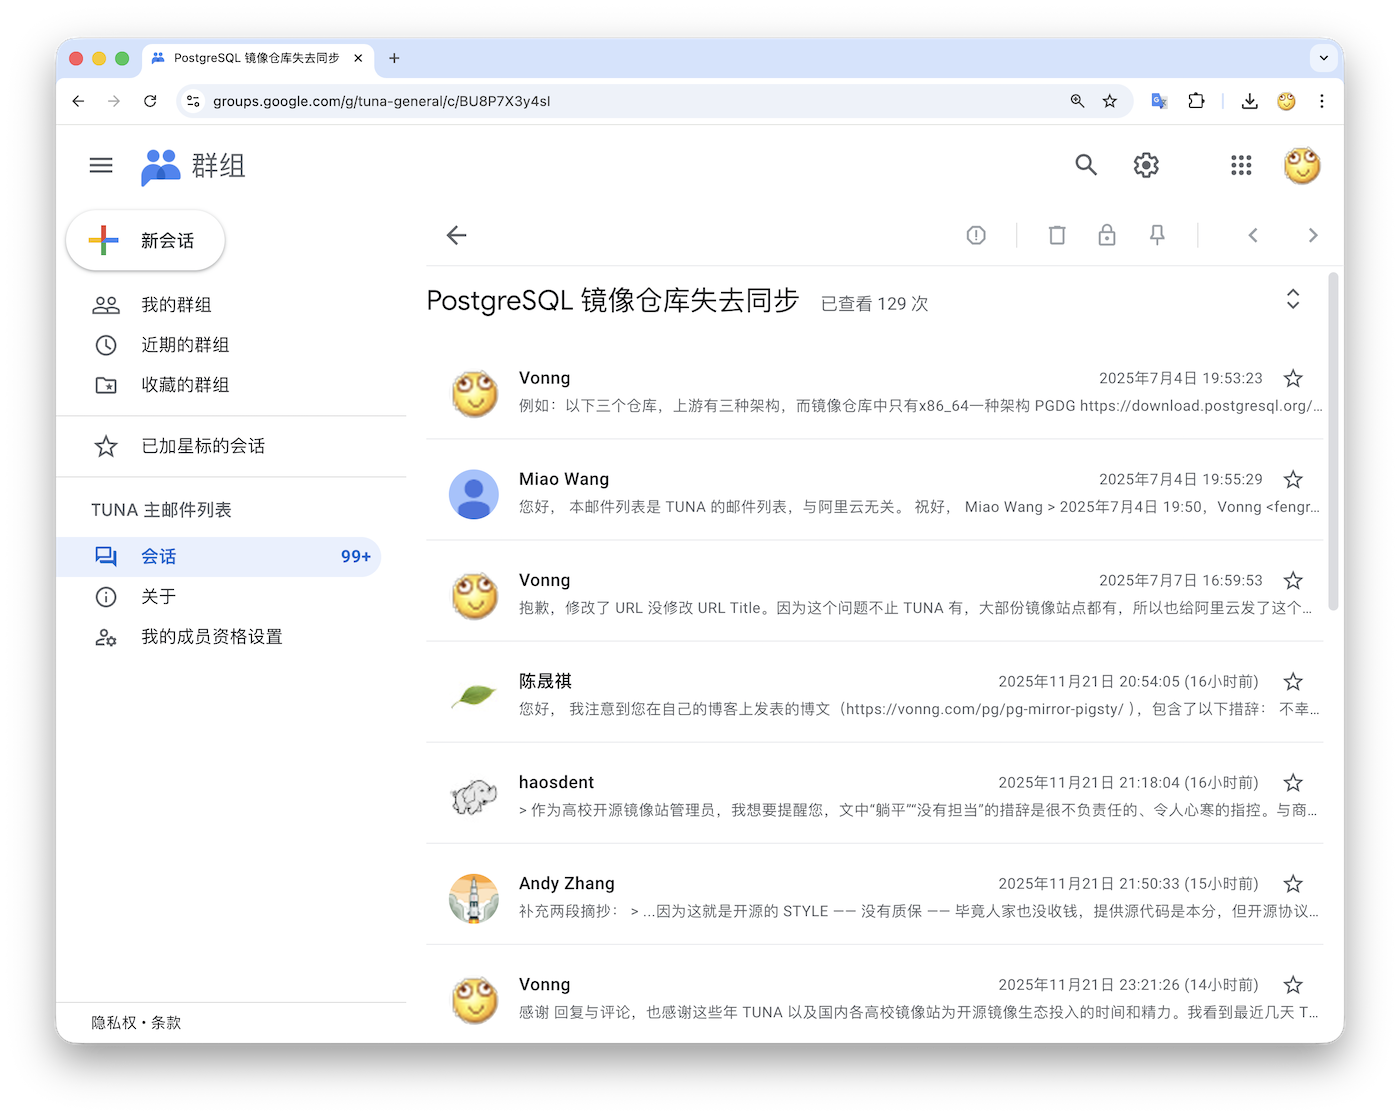1400x1117 pixels.
Task: Go back using the conversation back arrow
Action: (457, 235)
